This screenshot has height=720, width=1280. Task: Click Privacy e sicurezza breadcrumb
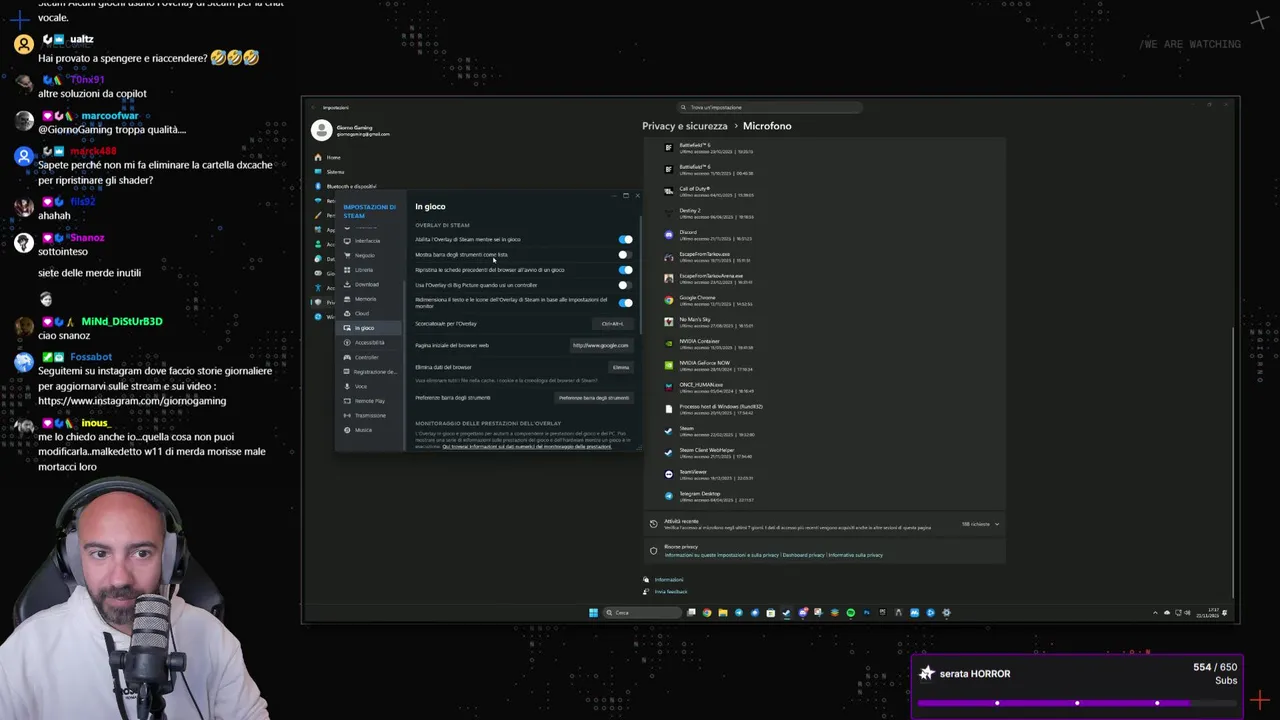(x=685, y=126)
